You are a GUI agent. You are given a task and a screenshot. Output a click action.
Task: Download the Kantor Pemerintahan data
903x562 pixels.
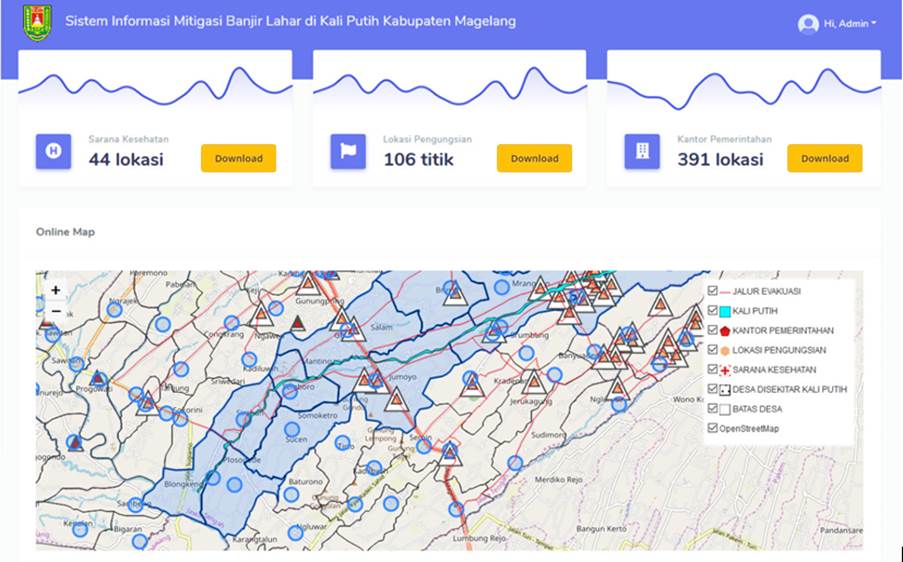click(x=824, y=158)
